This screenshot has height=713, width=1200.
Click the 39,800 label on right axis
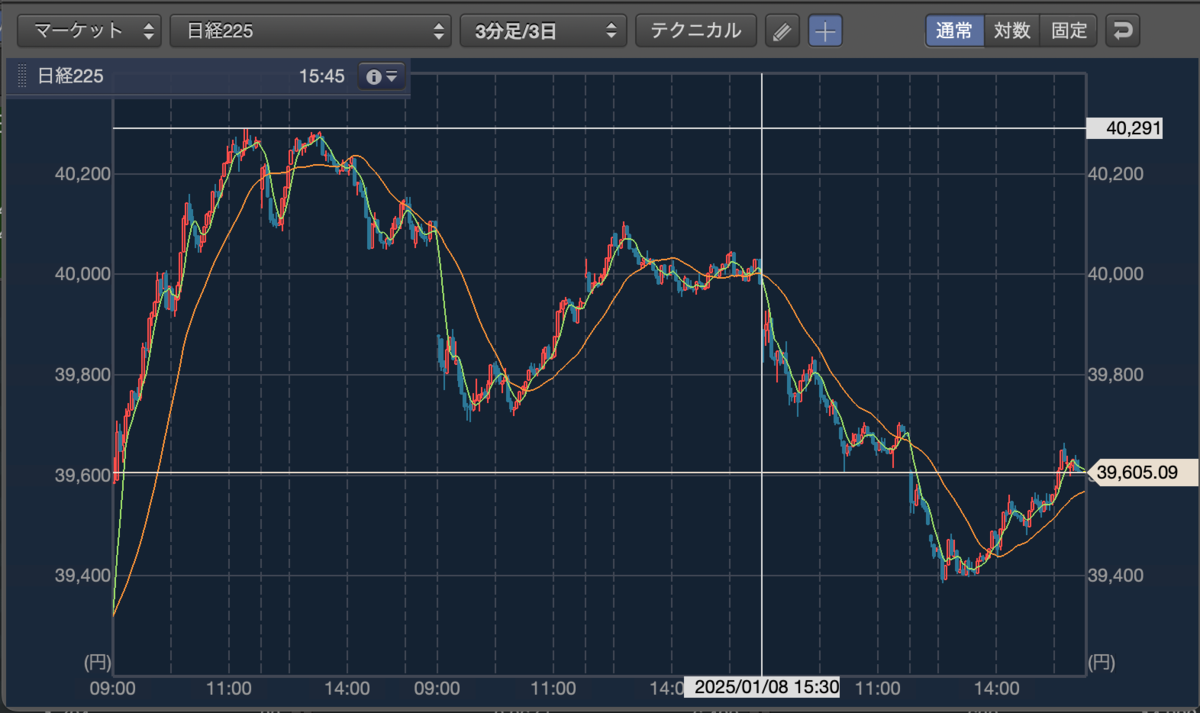pos(1117,375)
